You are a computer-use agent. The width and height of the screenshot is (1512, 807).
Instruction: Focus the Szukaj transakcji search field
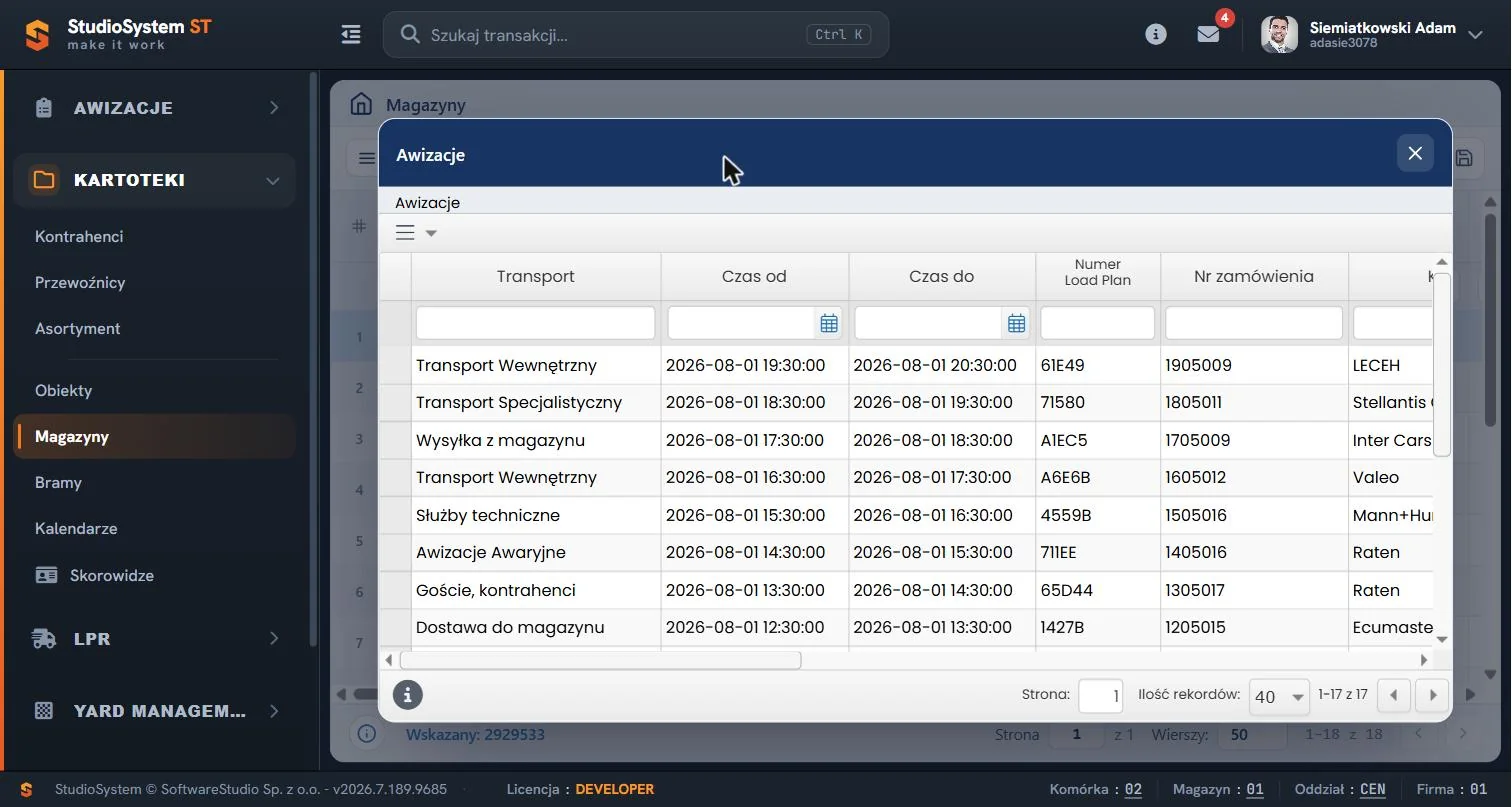pyautogui.click(x=636, y=35)
